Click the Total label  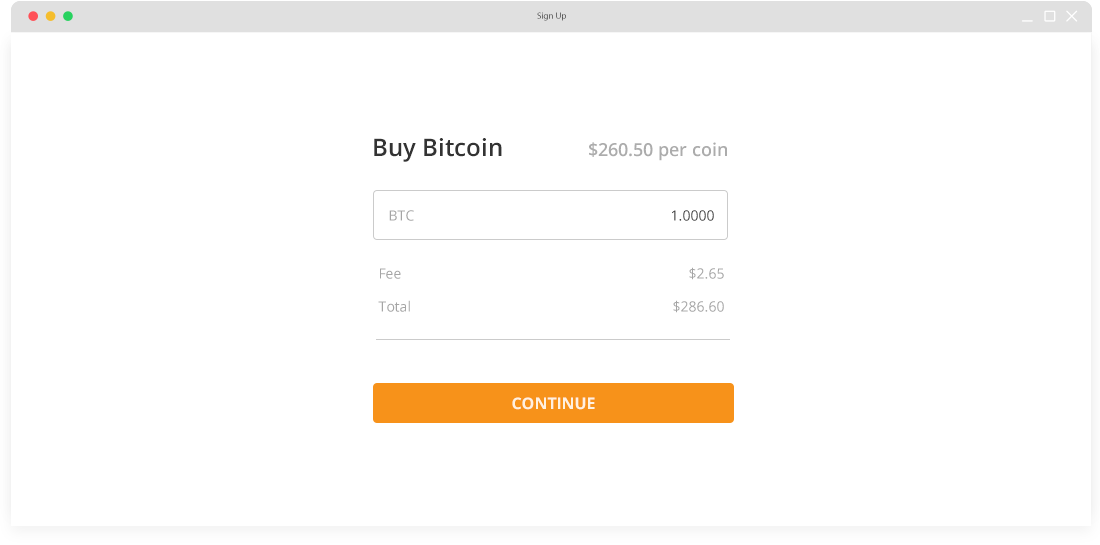point(395,307)
